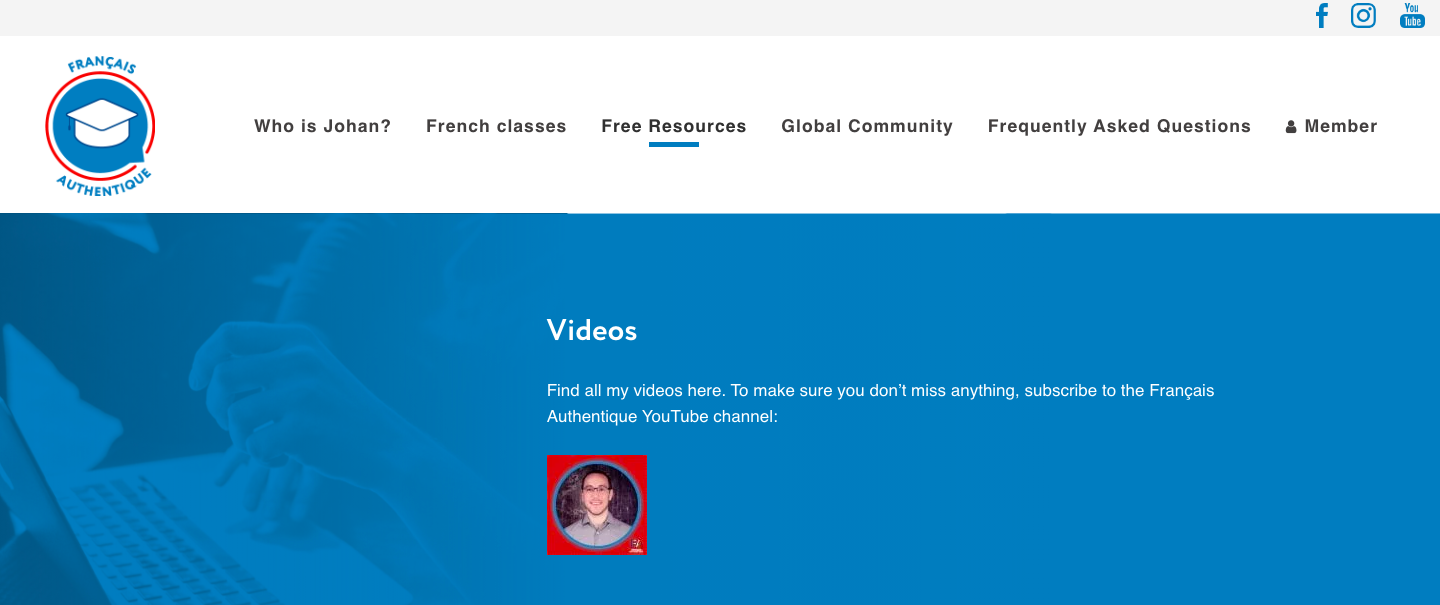
Task: Select the Free Resources menu item
Action: [x=674, y=126]
